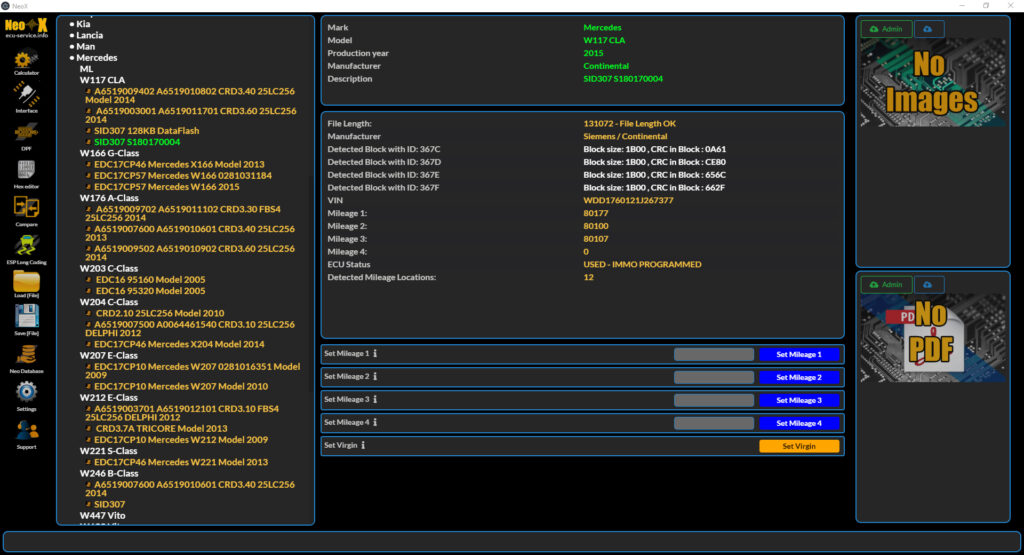Click the Load (File) folder icon
The height and width of the screenshot is (555, 1024).
click(x=26, y=283)
